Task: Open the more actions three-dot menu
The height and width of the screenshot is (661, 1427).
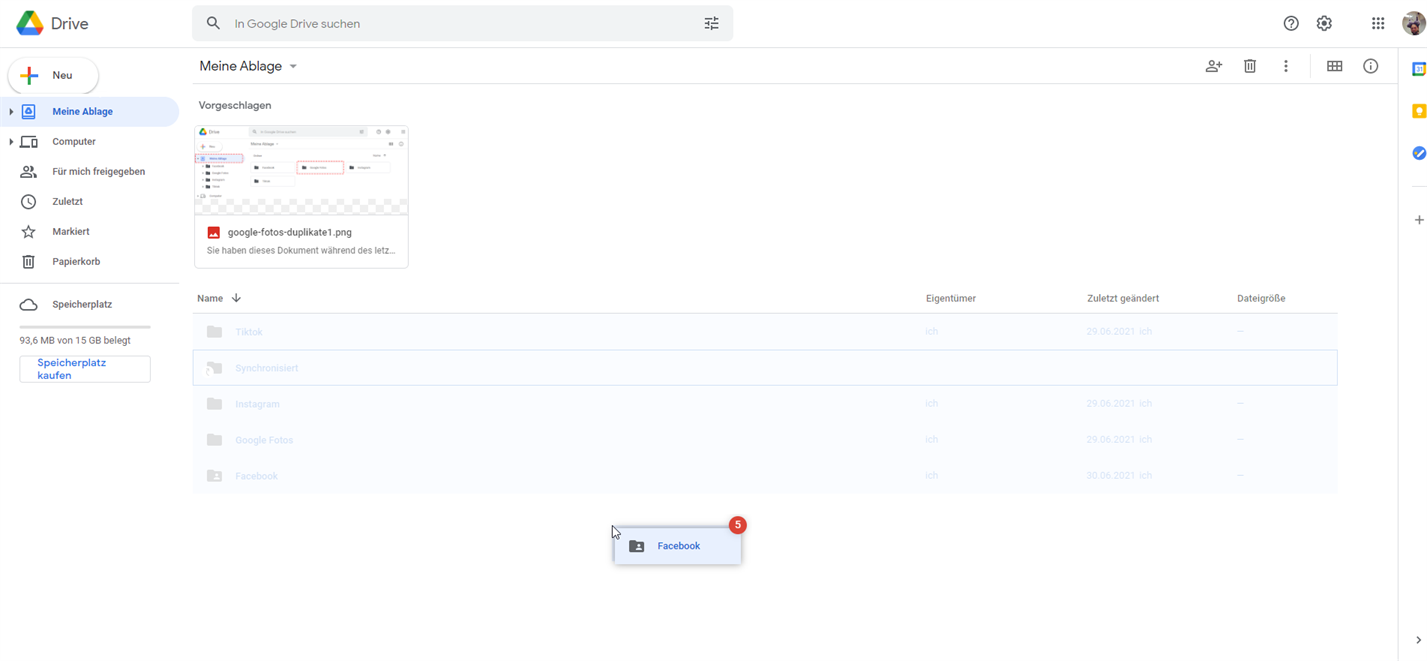Action: pyautogui.click(x=1286, y=66)
